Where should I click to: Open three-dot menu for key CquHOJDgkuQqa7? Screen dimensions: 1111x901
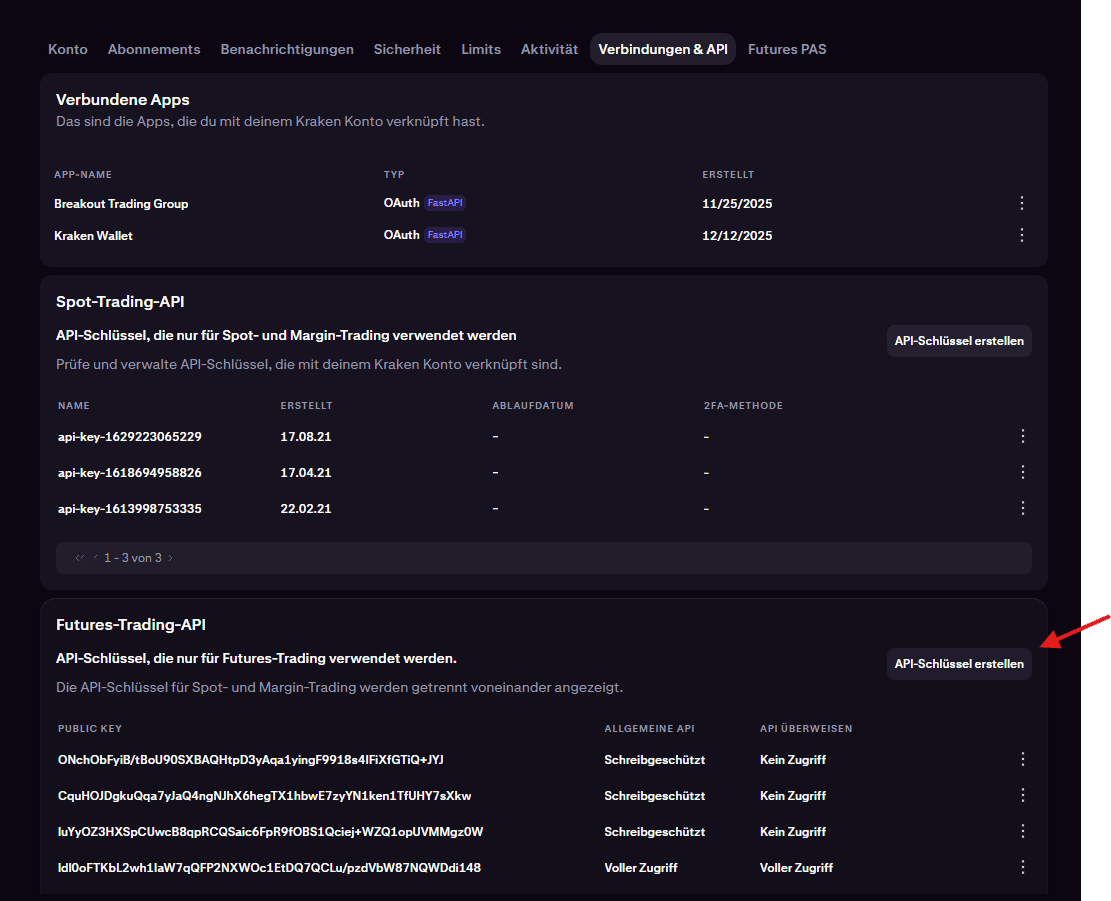(1022, 795)
